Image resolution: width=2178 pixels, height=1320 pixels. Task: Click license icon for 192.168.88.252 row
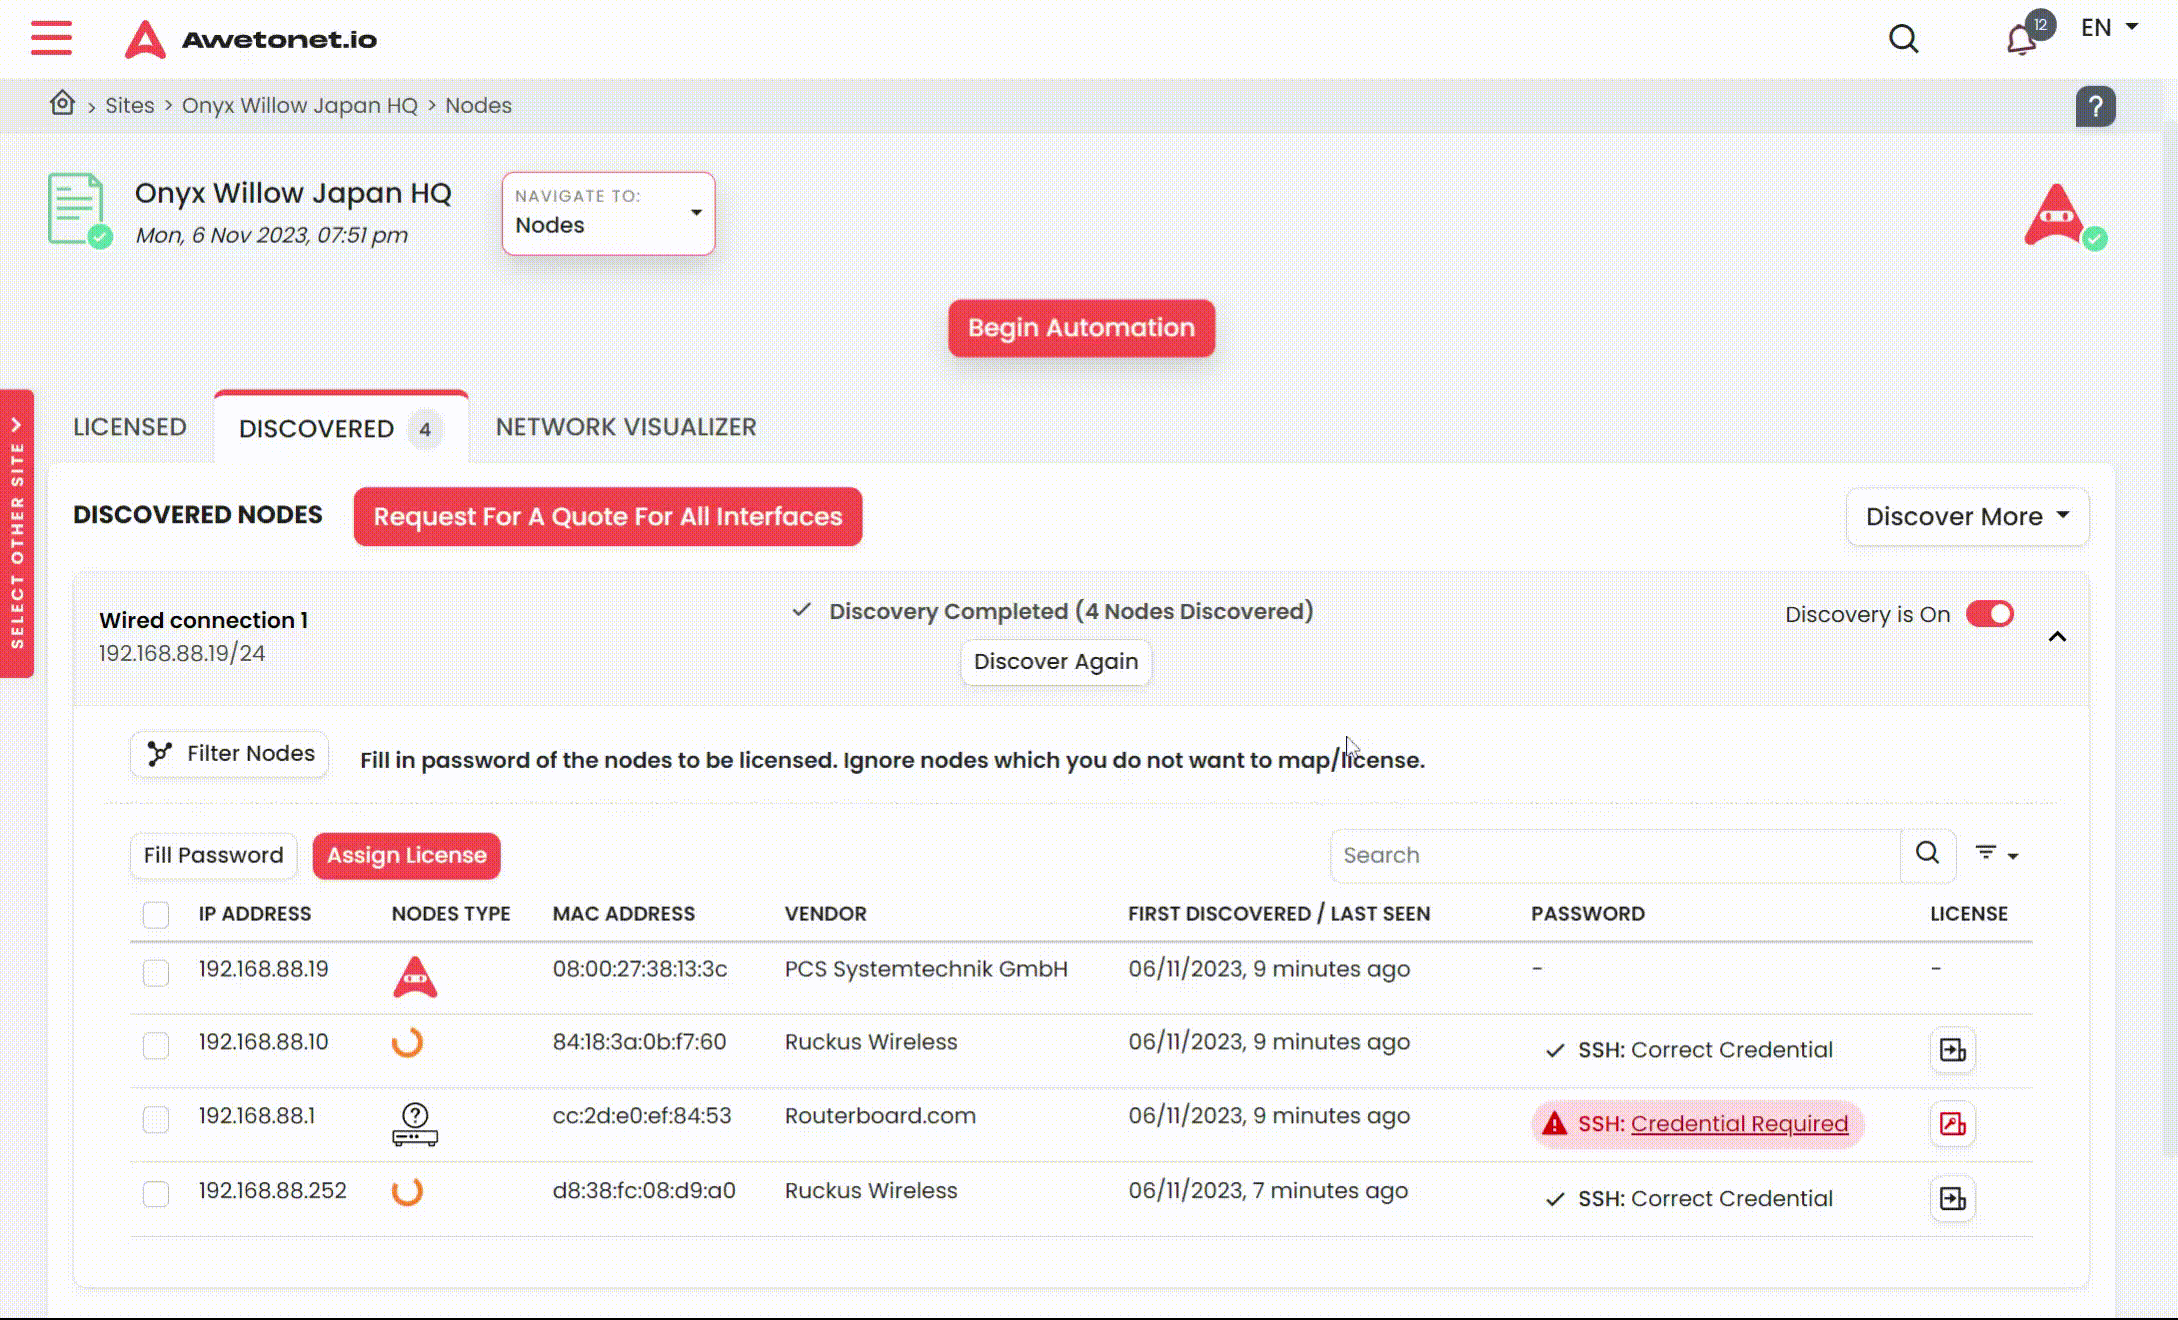[x=1952, y=1198]
